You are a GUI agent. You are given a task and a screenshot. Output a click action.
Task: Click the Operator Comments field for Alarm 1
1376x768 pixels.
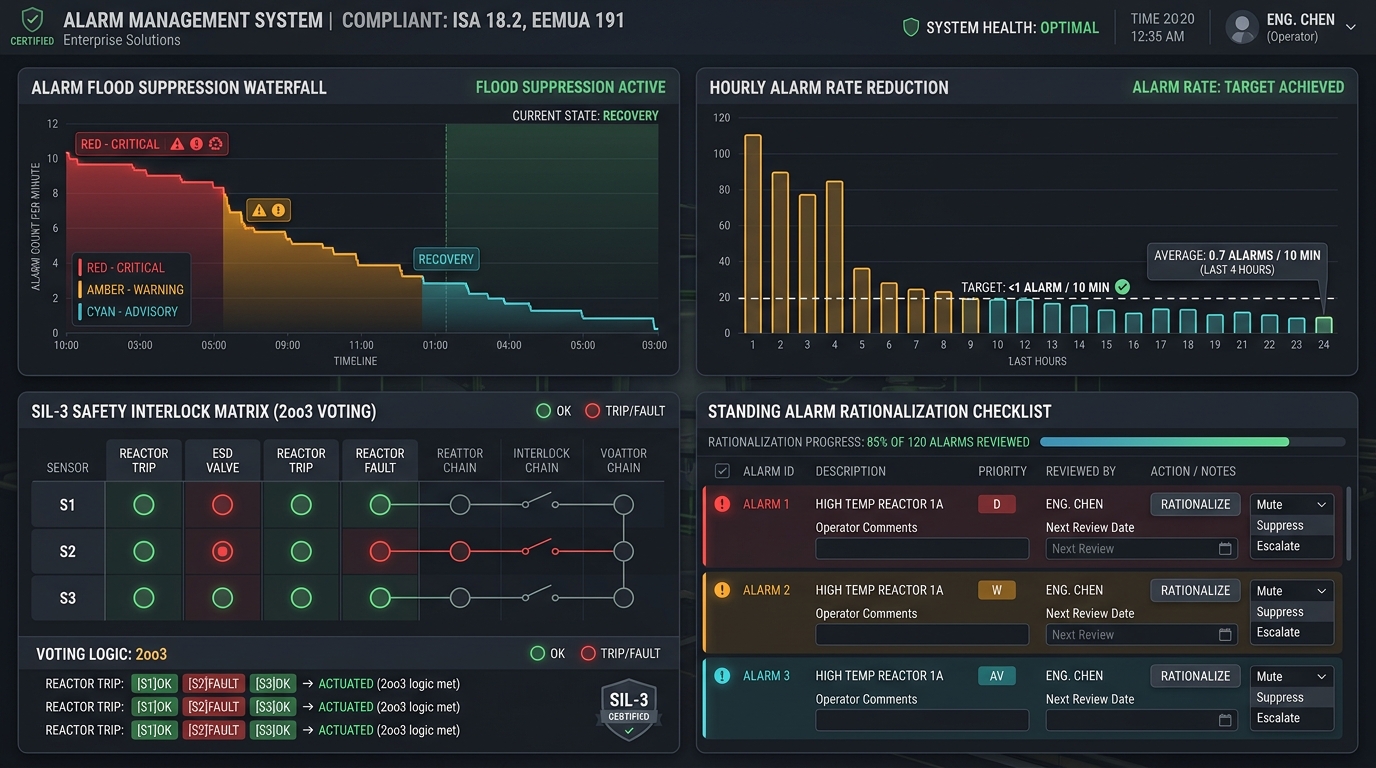click(922, 548)
